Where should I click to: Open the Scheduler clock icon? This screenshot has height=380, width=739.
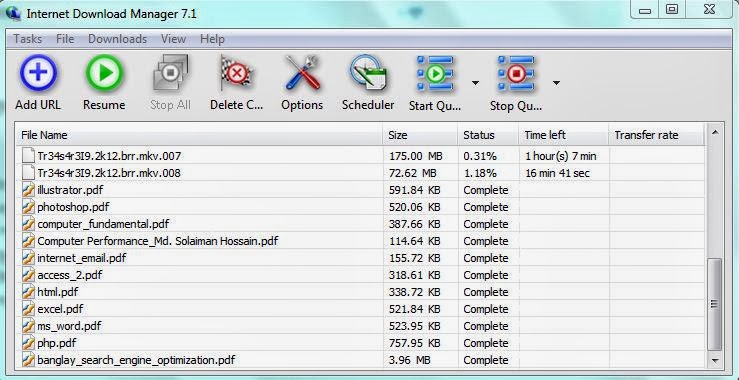coord(368,73)
